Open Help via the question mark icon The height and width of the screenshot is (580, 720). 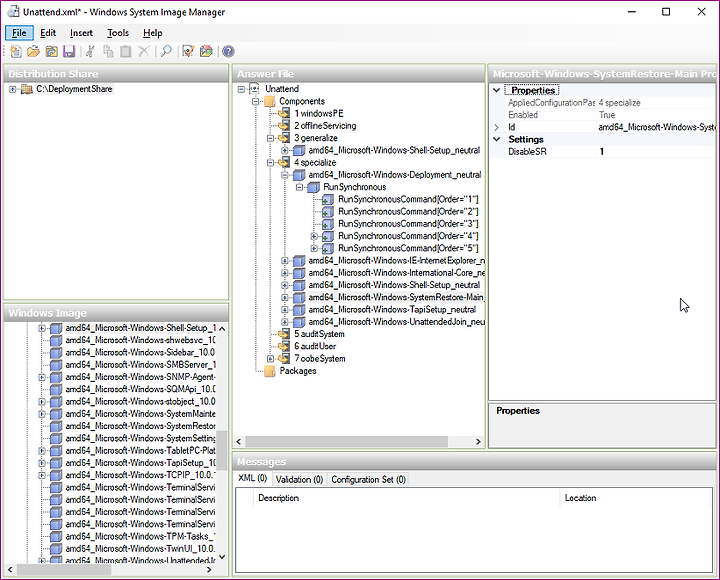[x=228, y=51]
